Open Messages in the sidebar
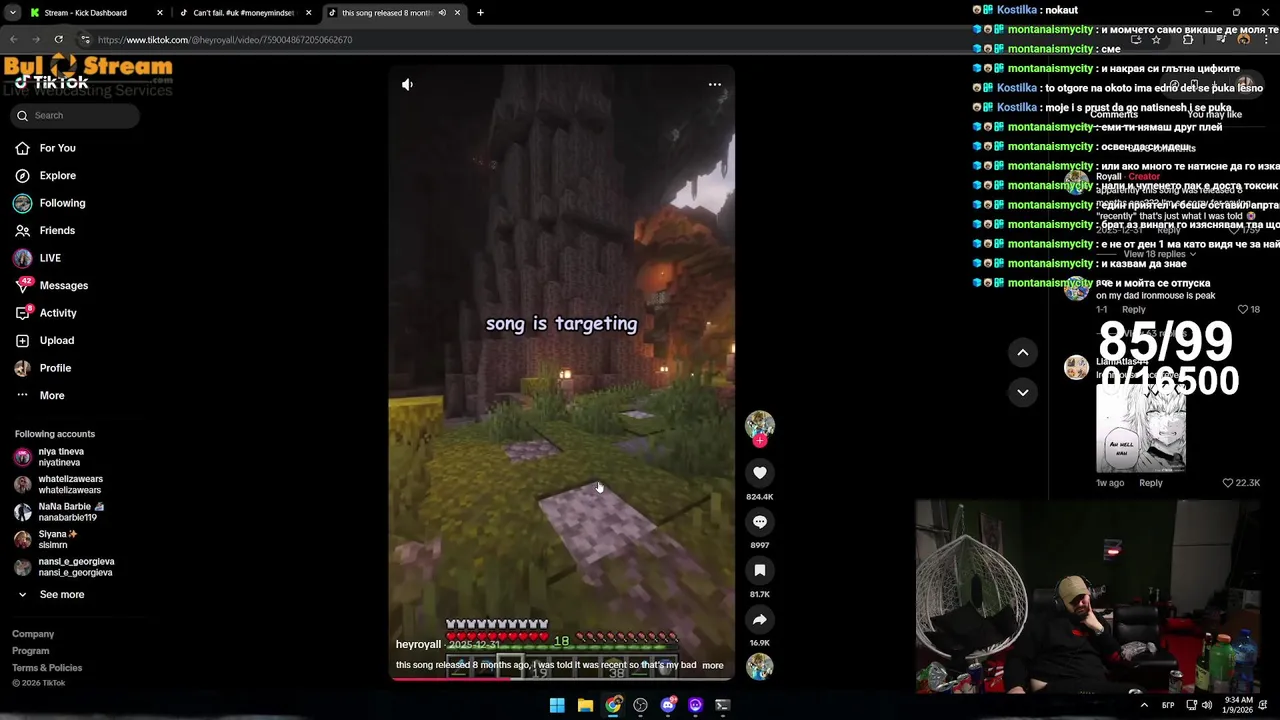Viewport: 1280px width, 720px height. [63, 286]
